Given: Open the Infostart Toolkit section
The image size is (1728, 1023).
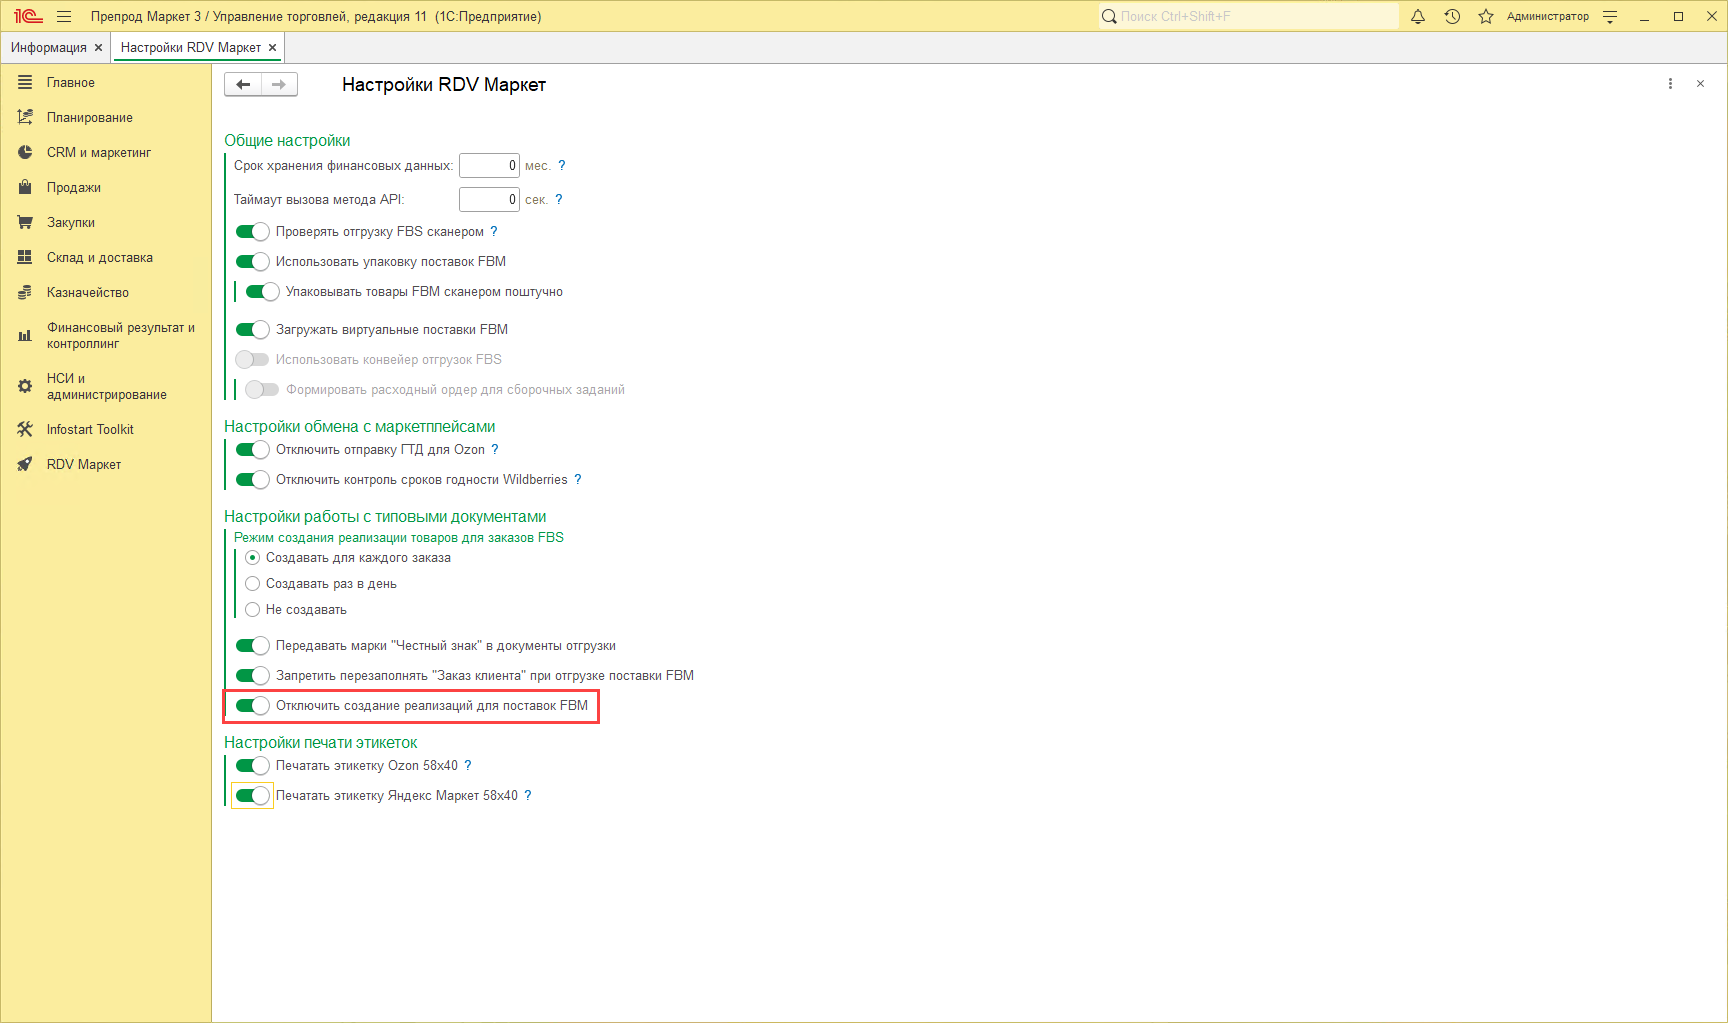Looking at the screenshot, I should (x=106, y=429).
